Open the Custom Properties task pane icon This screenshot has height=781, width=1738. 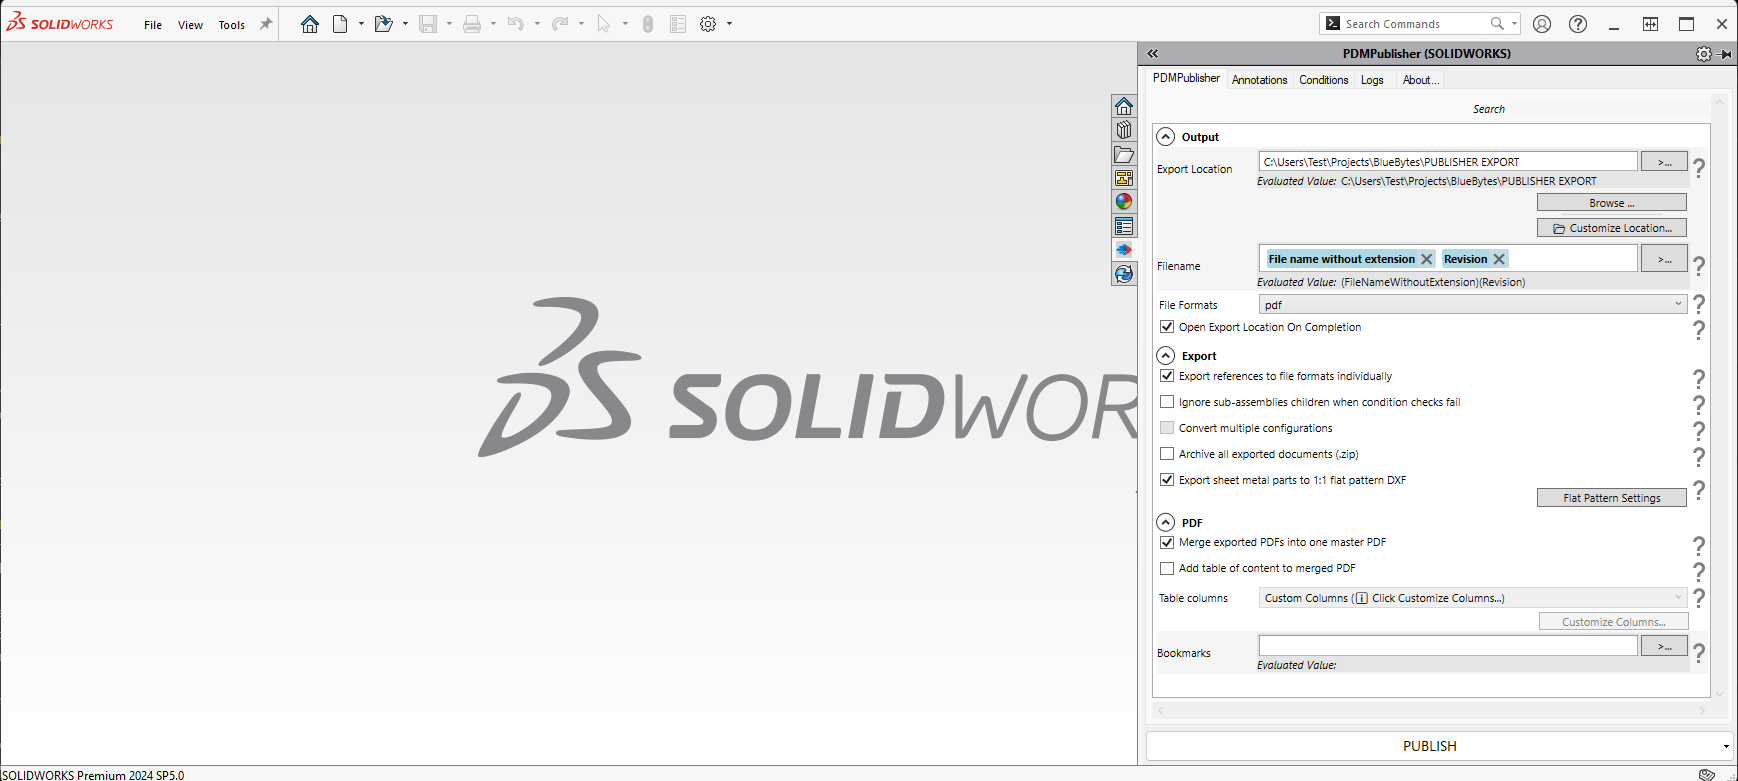pyautogui.click(x=1124, y=226)
